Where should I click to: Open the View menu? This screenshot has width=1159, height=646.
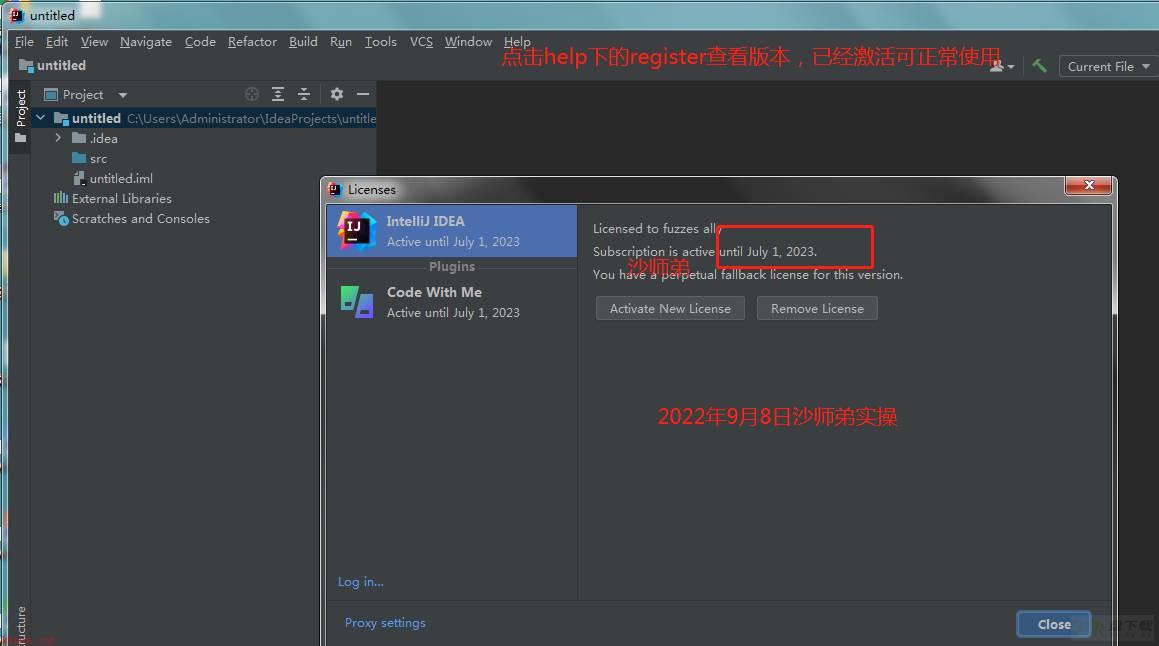point(94,42)
